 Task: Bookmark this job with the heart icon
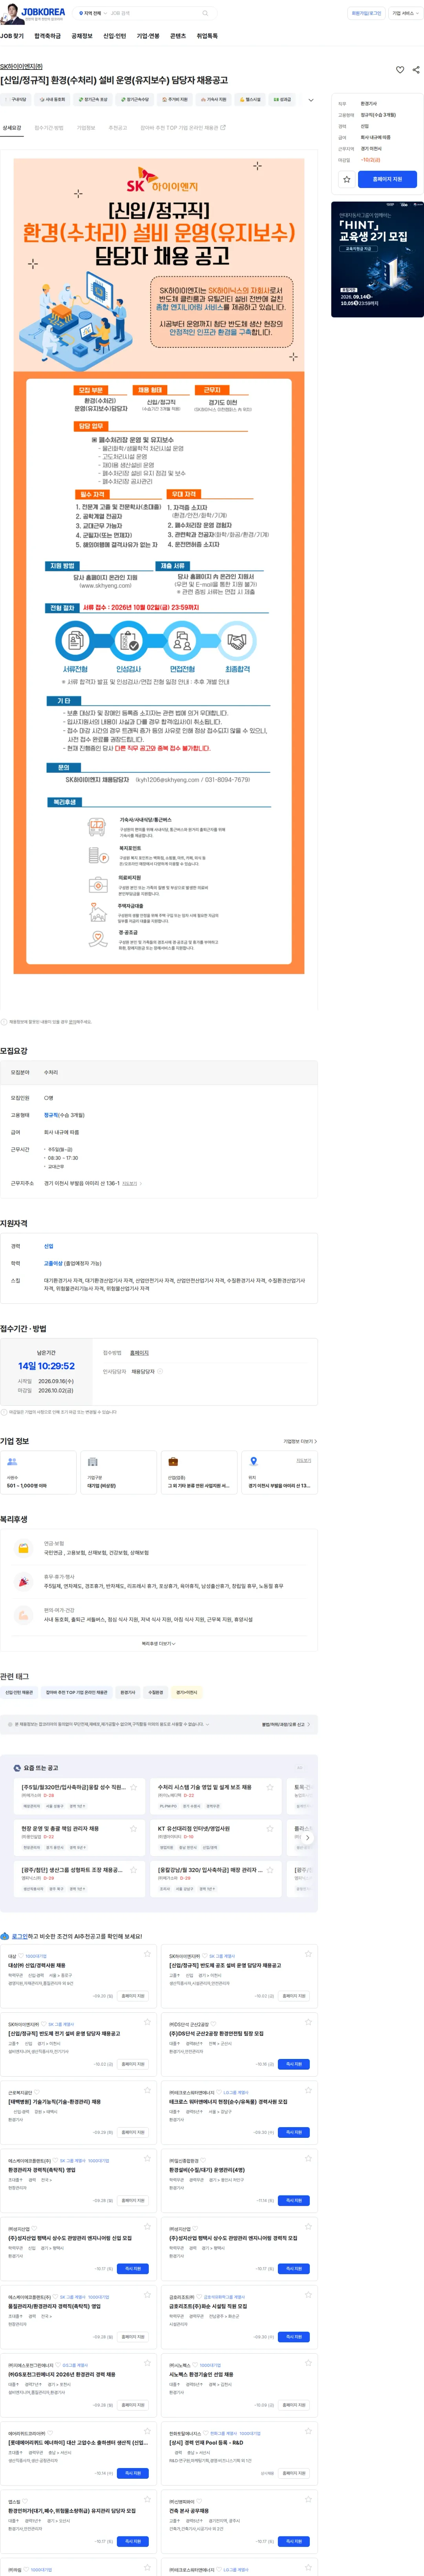coord(400,70)
